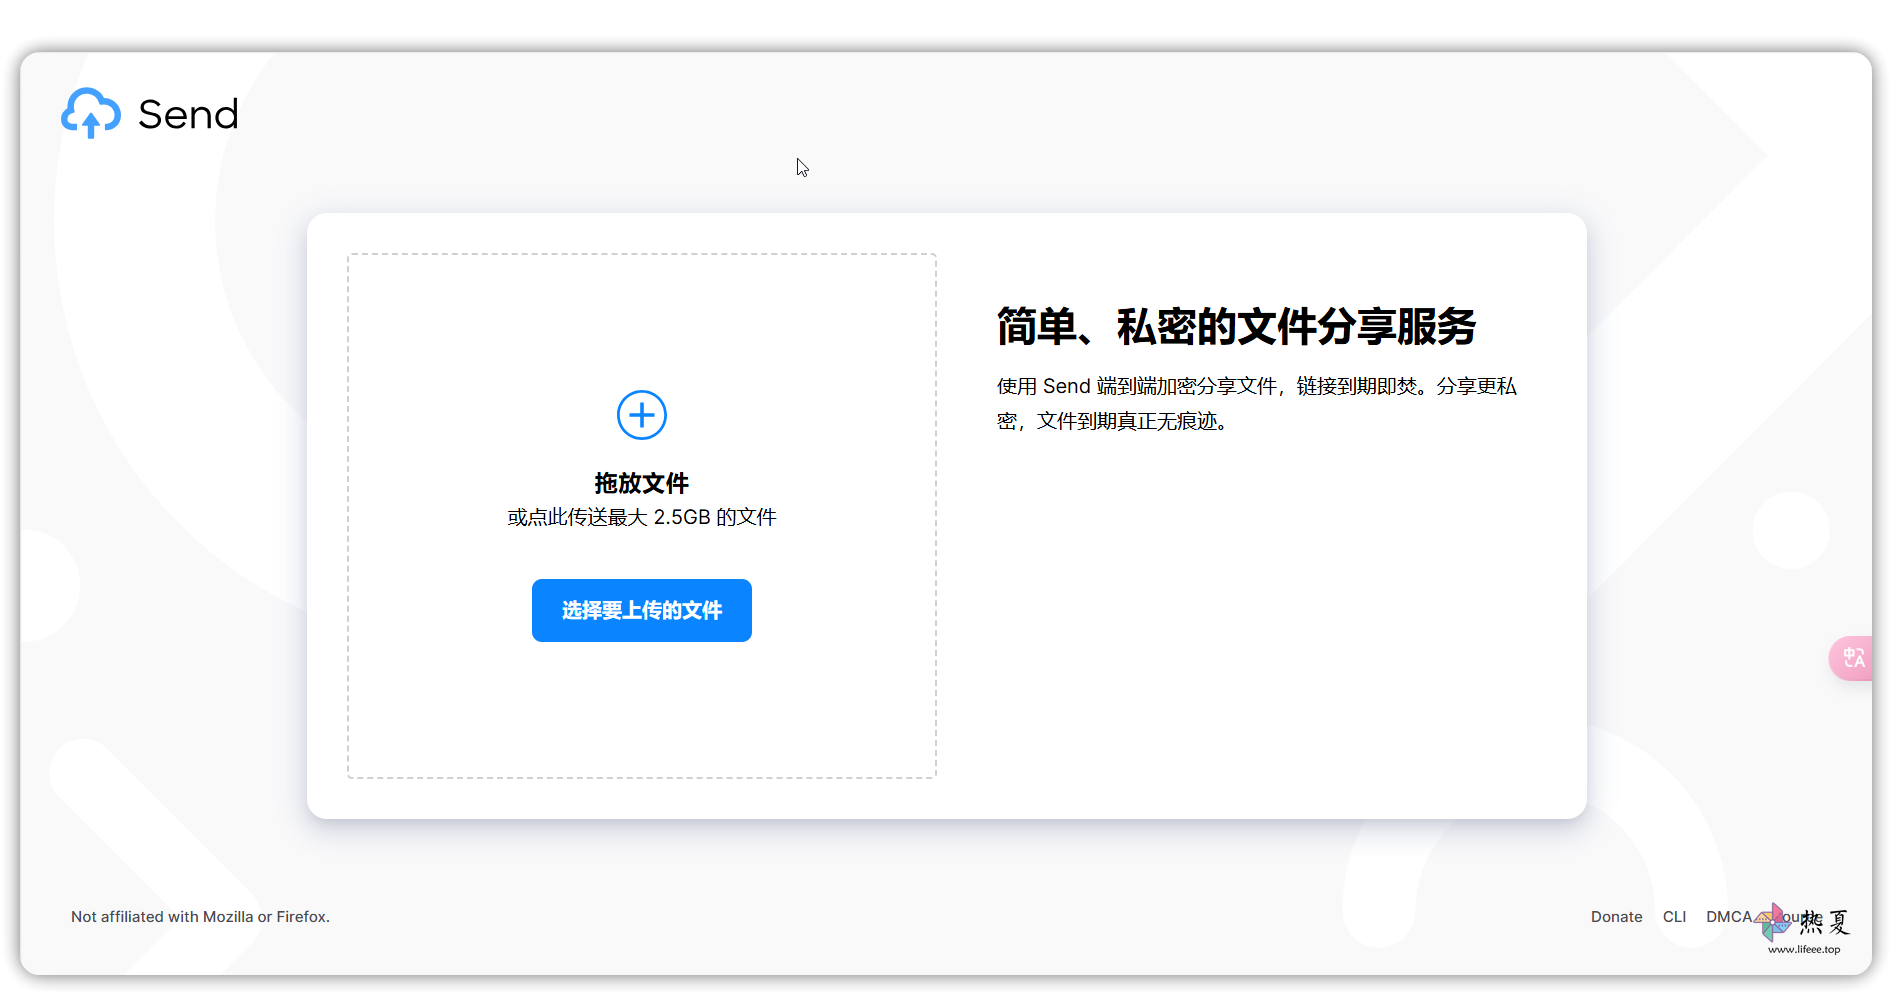Click the Send wordmark beside the logo
This screenshot has width=1892, height=995.
tap(188, 115)
